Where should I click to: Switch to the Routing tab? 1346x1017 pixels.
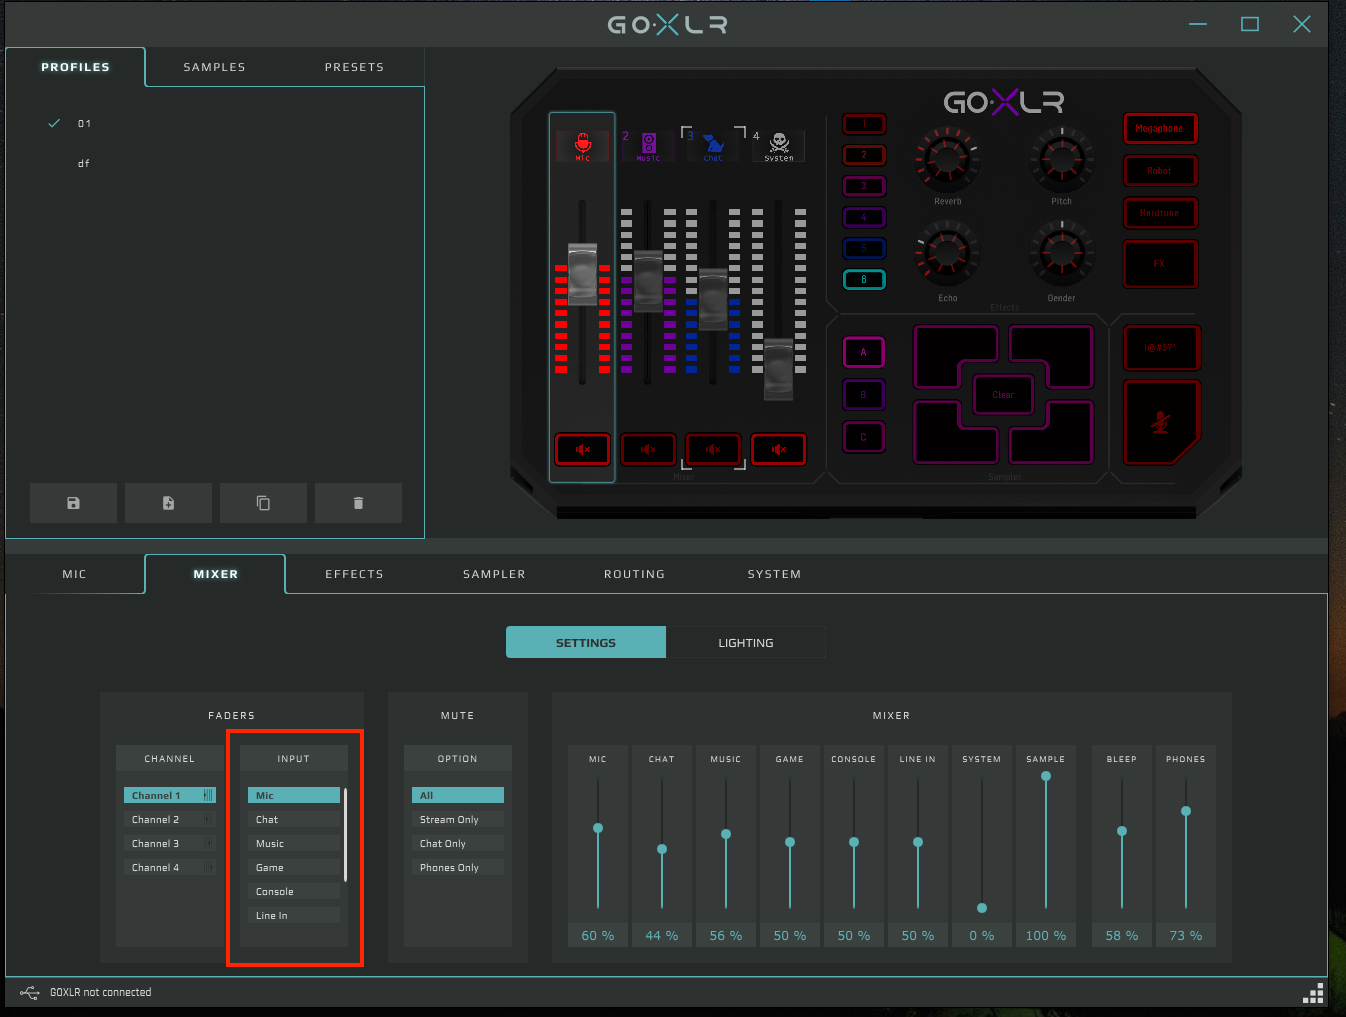click(634, 574)
